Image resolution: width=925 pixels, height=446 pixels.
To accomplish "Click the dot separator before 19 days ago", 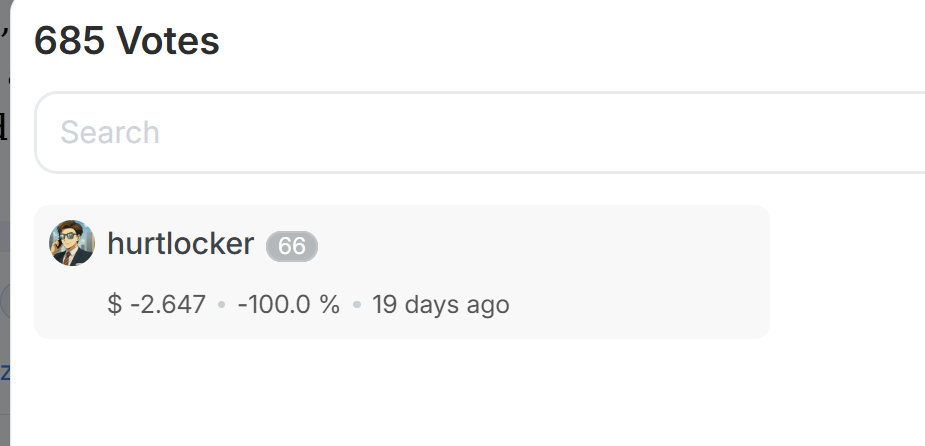I will coord(357,304).
